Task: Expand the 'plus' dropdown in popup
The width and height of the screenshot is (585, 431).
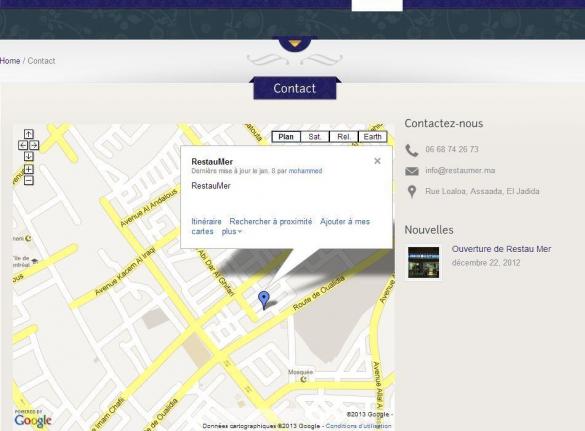Action: point(232,231)
